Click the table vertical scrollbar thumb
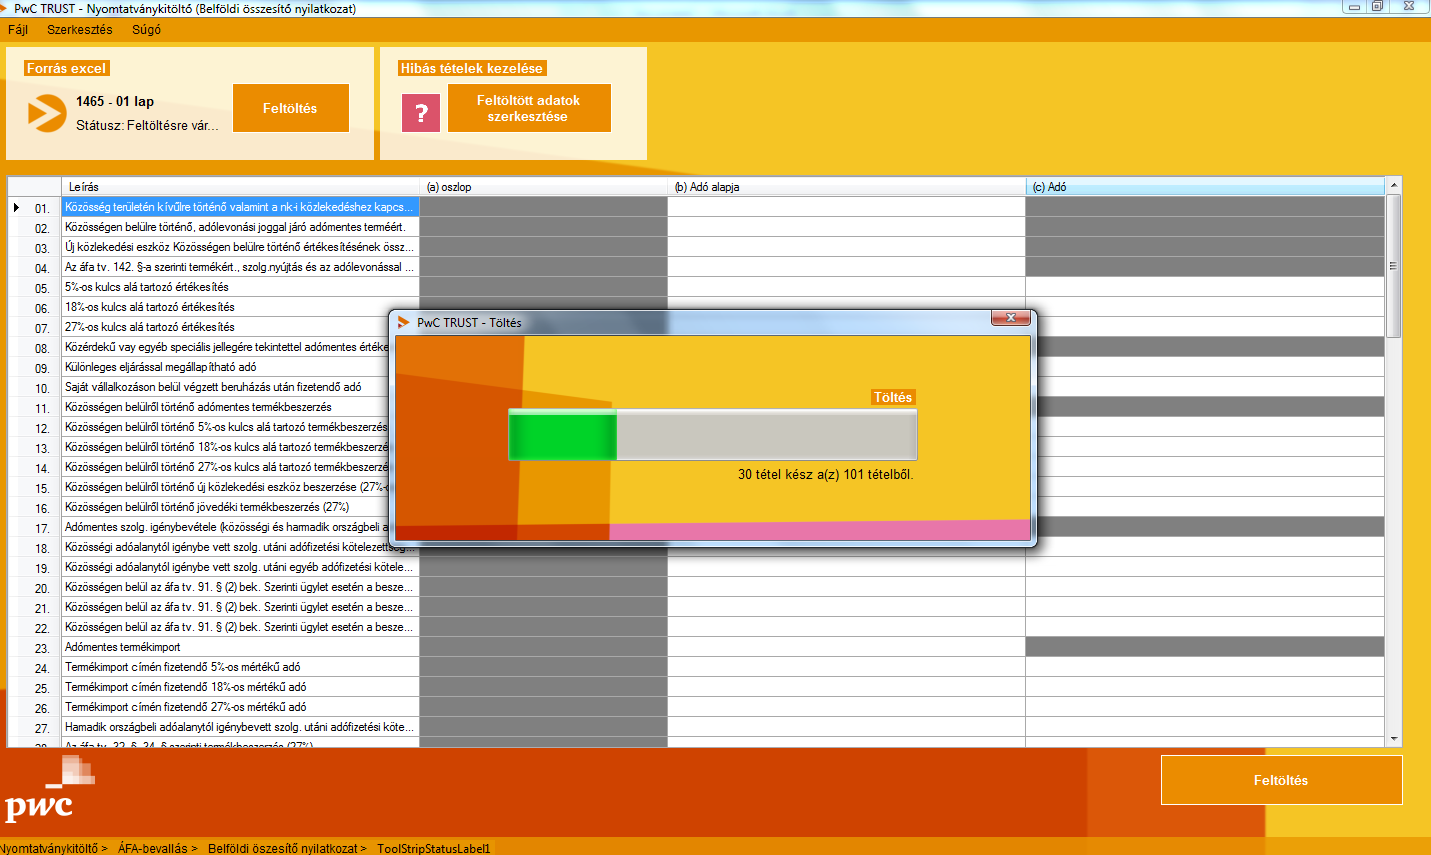Image resolution: width=1431 pixels, height=855 pixels. (x=1394, y=266)
